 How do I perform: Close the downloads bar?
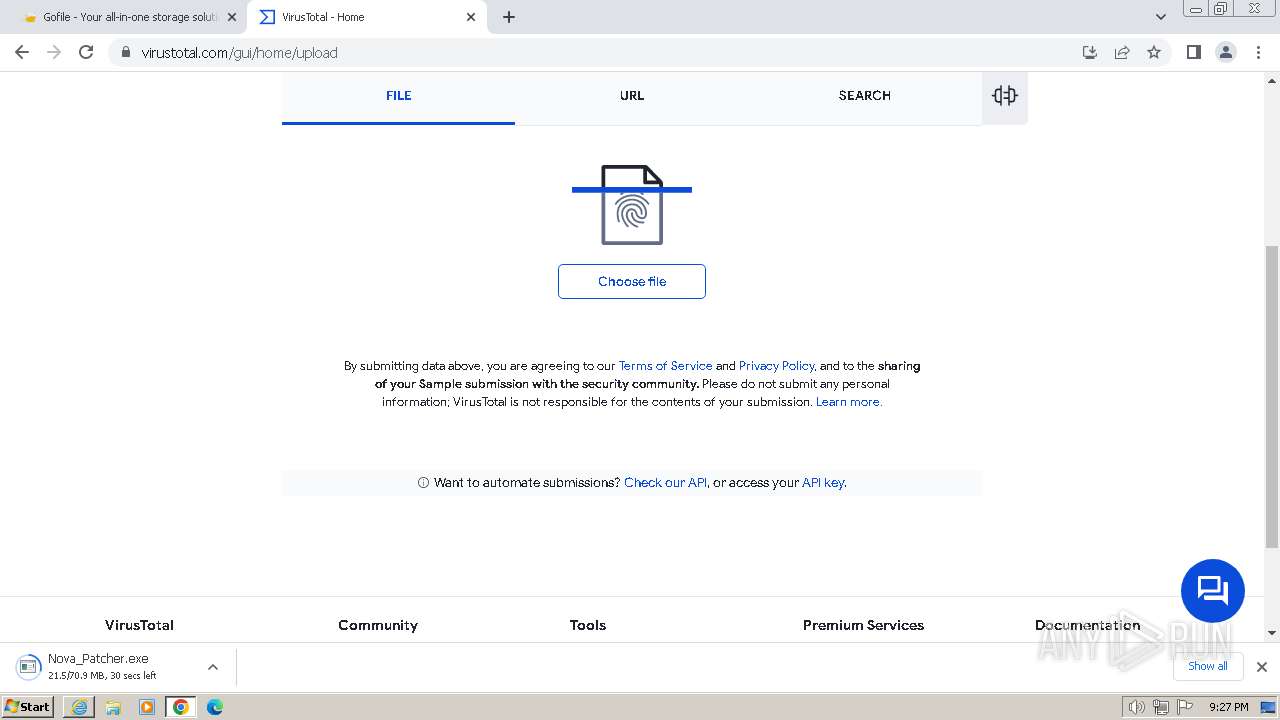click(1262, 667)
